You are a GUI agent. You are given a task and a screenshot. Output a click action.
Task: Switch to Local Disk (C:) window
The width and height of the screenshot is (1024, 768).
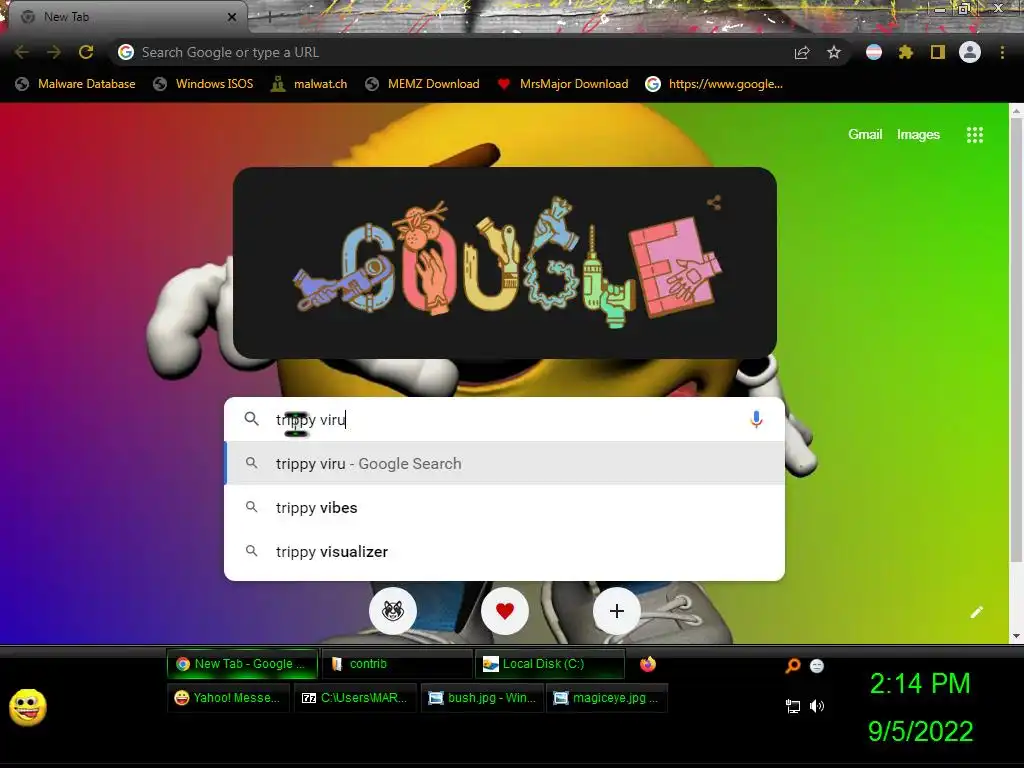click(x=550, y=664)
